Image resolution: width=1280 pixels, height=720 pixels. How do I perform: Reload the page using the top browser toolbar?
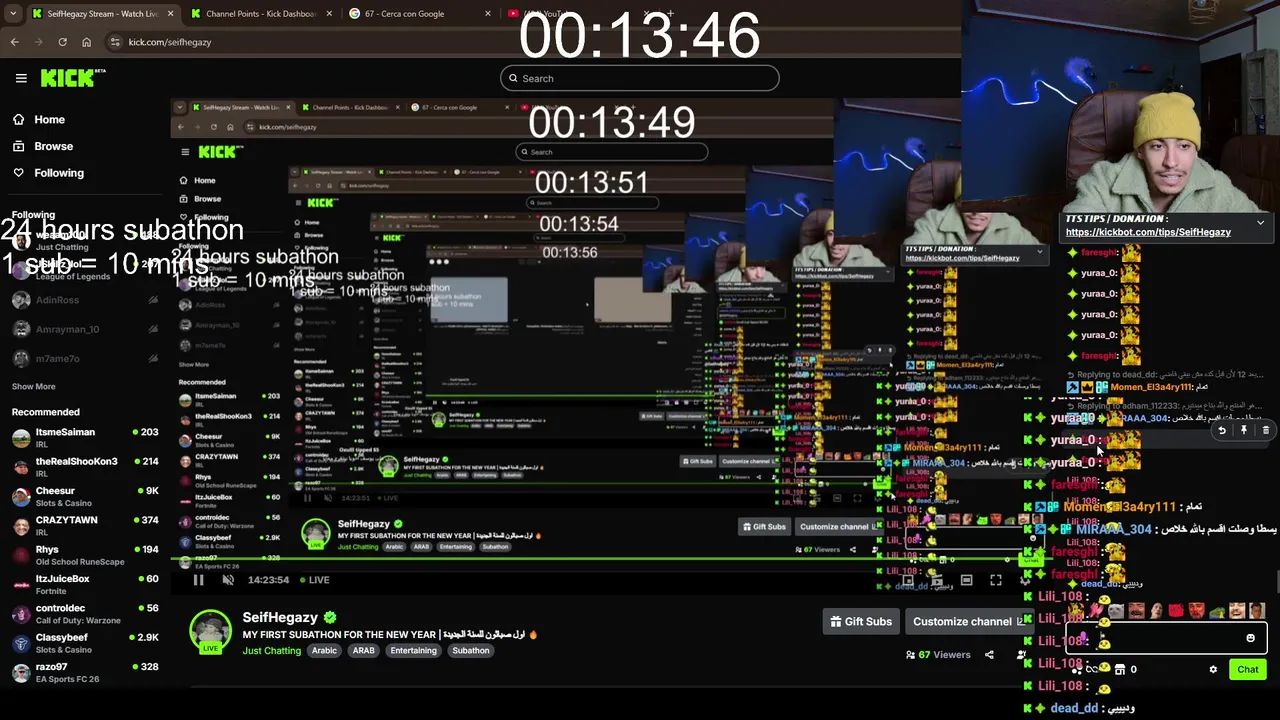(62, 42)
